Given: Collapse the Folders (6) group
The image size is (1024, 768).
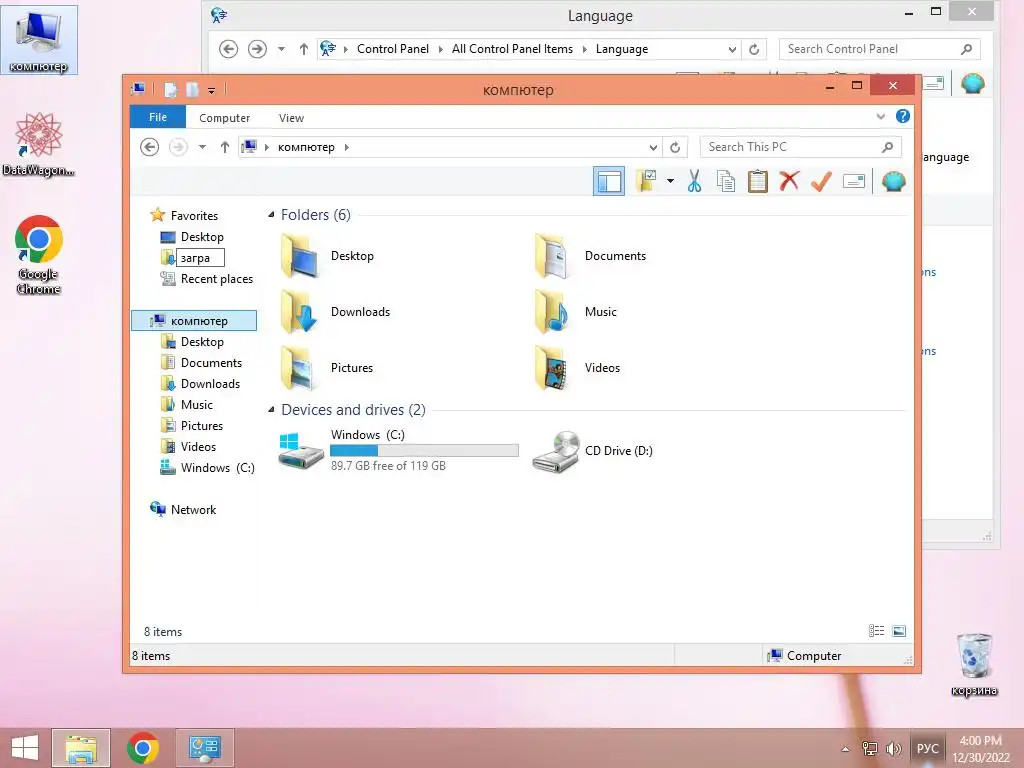Looking at the screenshot, I should tap(271, 215).
